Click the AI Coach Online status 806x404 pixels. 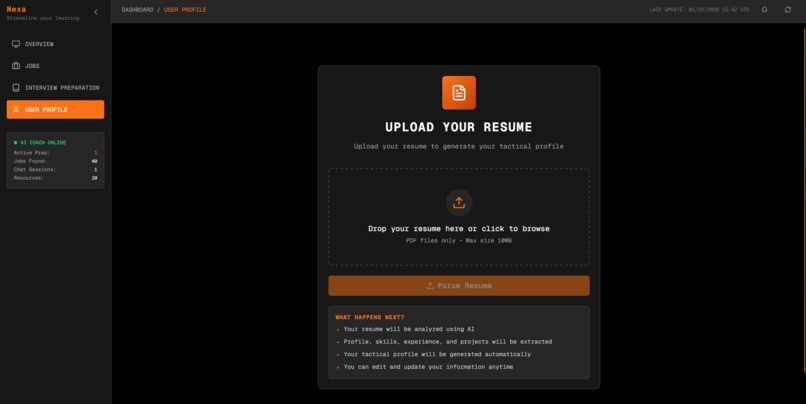pyautogui.click(x=40, y=142)
